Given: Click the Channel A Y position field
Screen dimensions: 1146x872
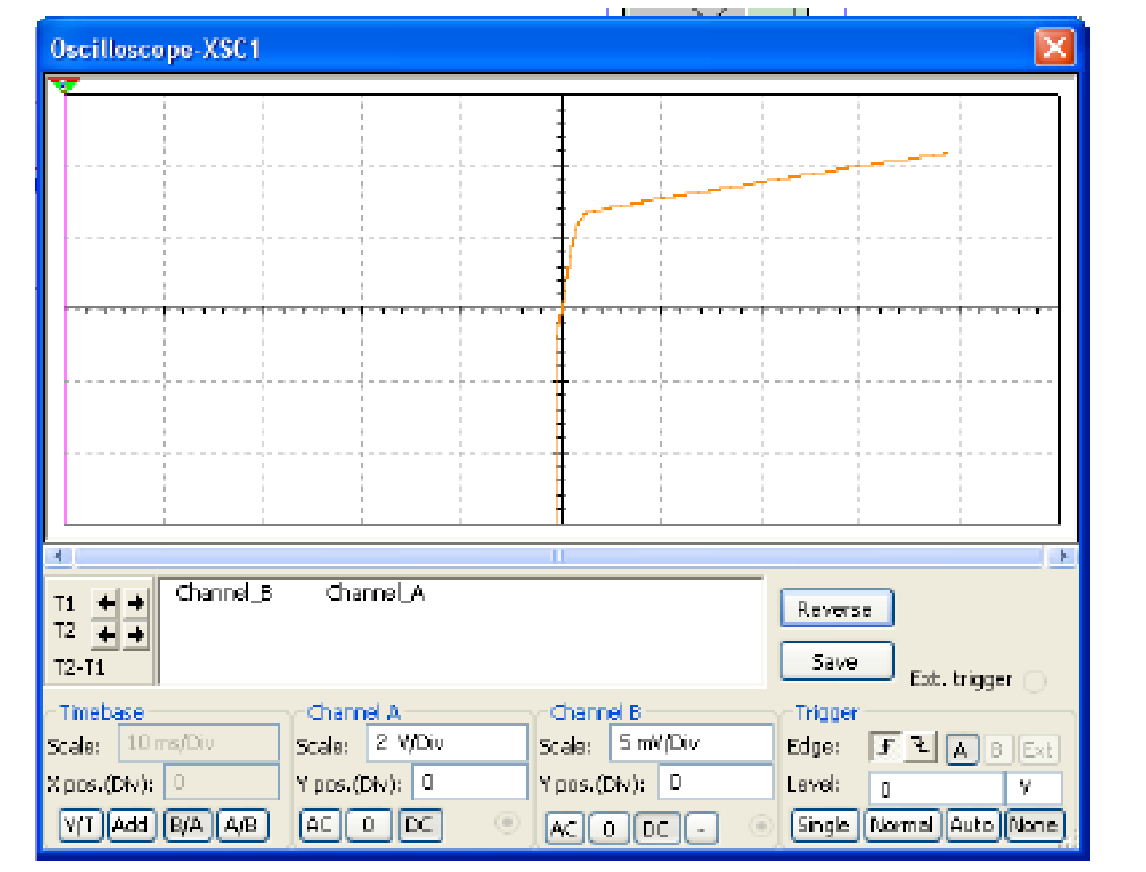Looking at the screenshot, I should pos(468,783).
